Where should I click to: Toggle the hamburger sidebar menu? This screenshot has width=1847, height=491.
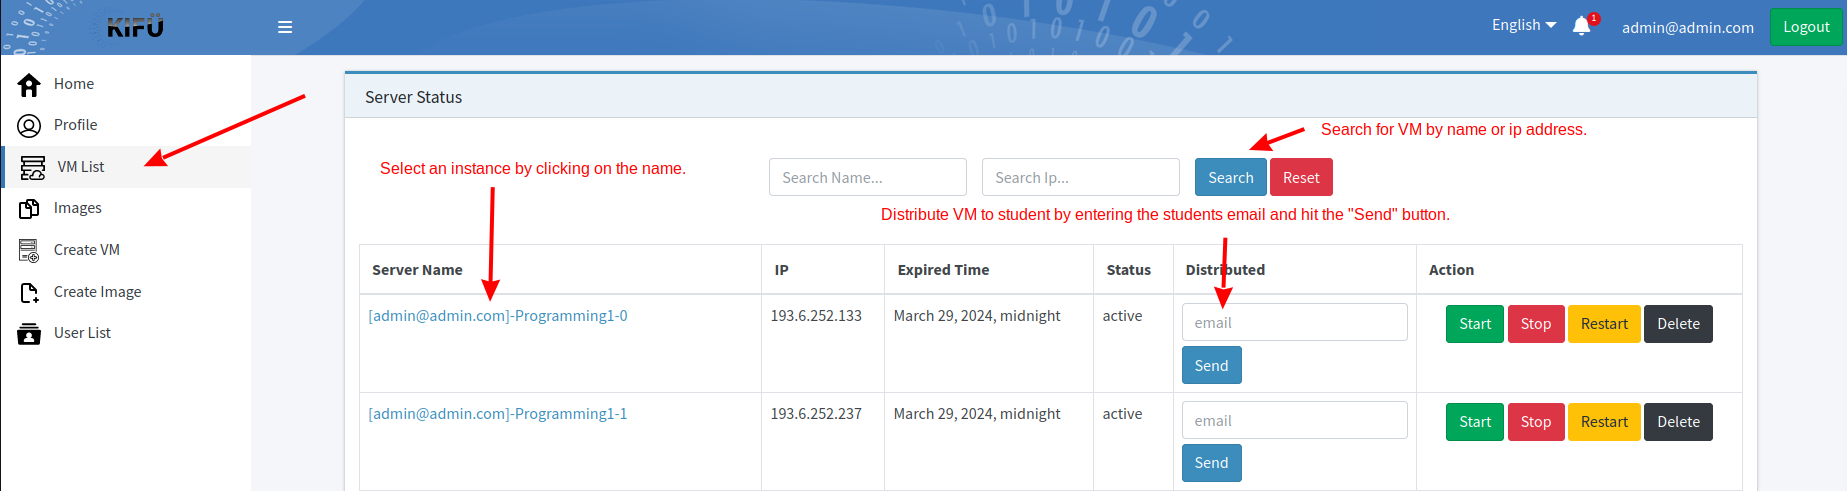point(285,27)
